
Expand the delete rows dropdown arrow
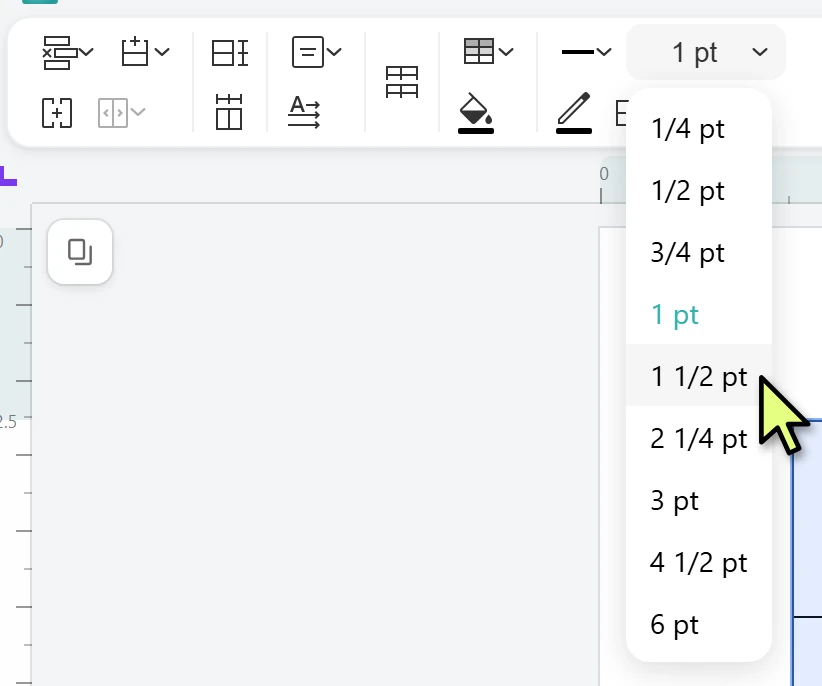click(x=86, y=52)
